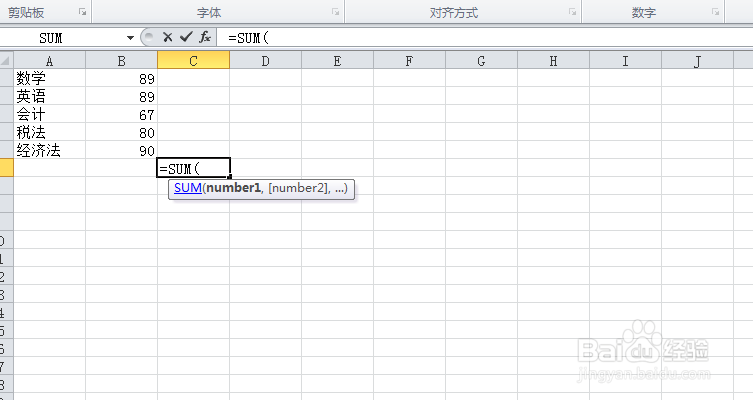Open the SUM function help link

(188, 188)
